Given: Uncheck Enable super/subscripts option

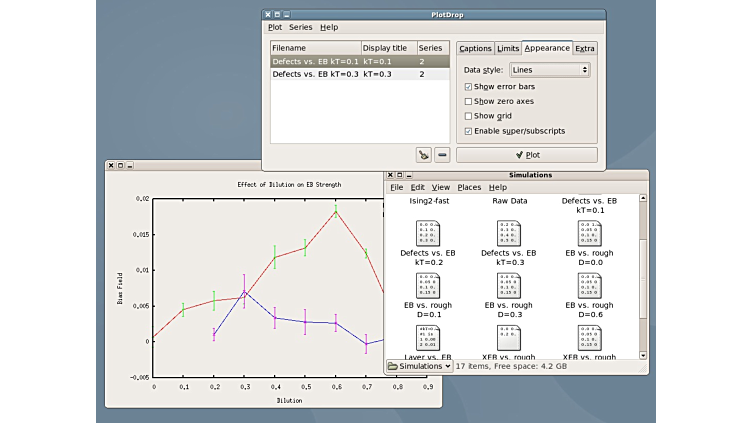Looking at the screenshot, I should coord(469,131).
